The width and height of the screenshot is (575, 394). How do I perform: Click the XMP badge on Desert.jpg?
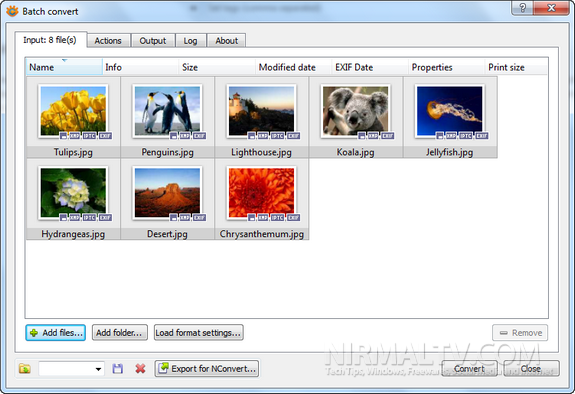[x=185, y=218]
